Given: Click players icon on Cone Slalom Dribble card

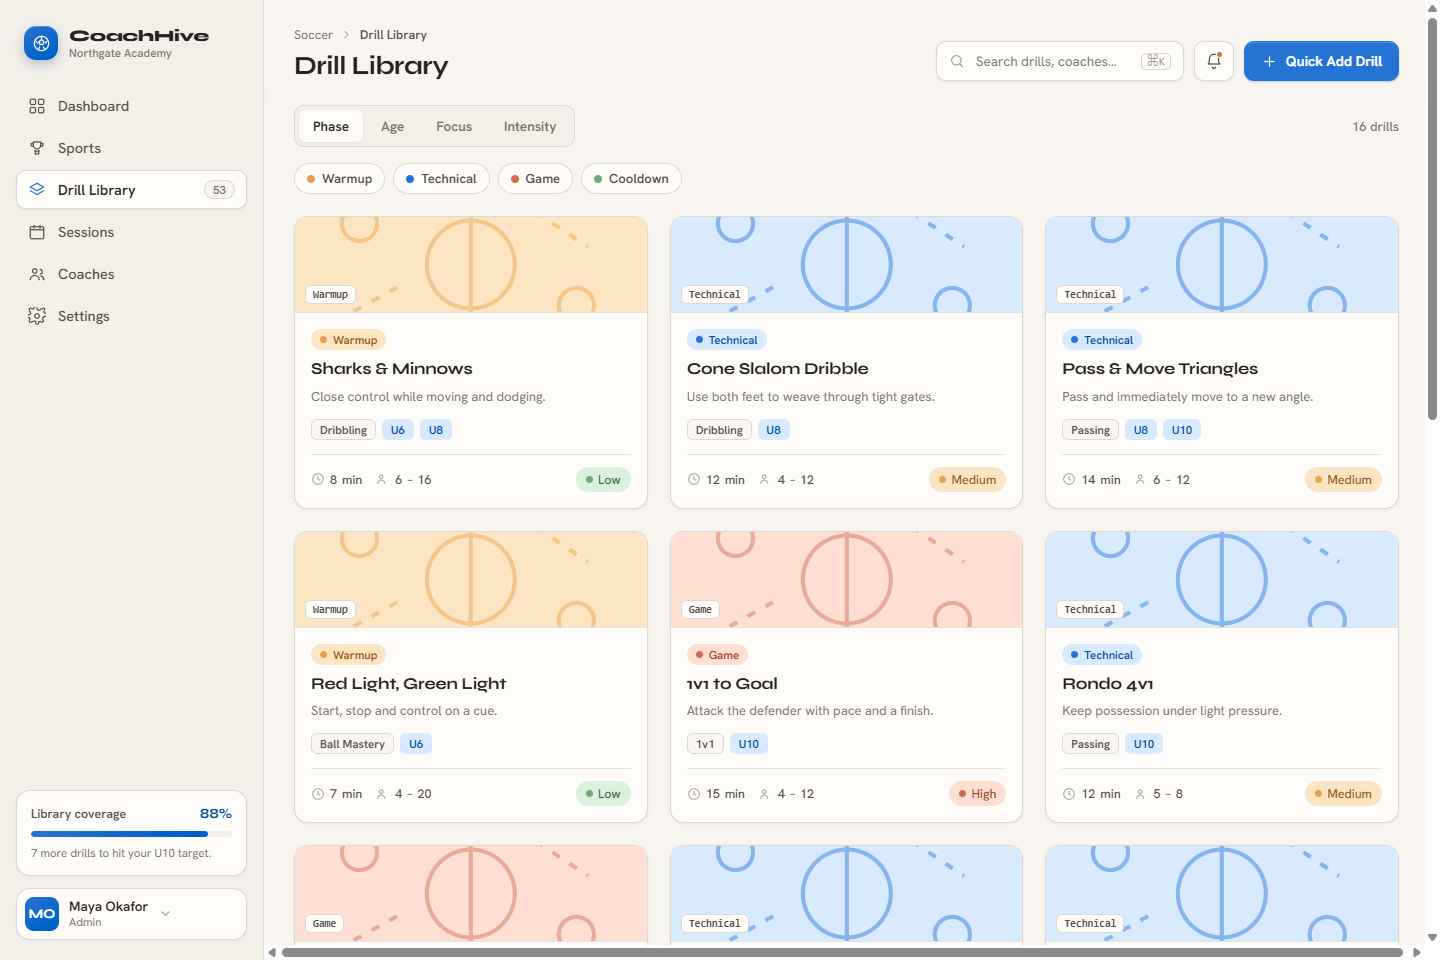Looking at the screenshot, I should (764, 480).
